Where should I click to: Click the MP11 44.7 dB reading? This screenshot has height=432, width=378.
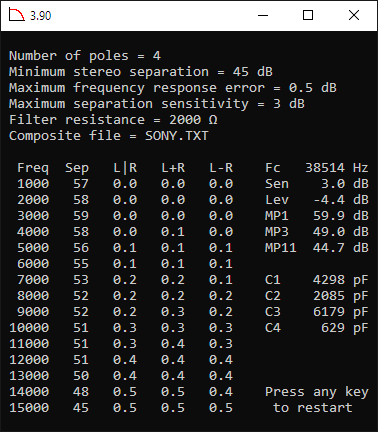click(317, 248)
